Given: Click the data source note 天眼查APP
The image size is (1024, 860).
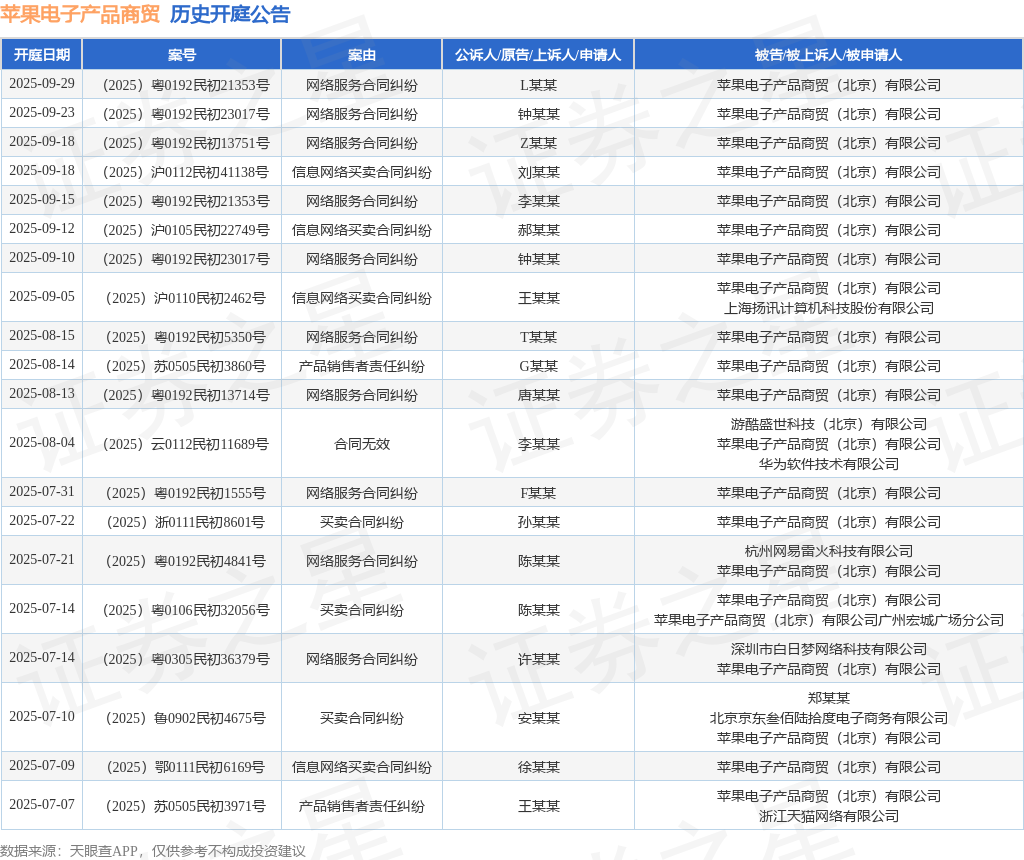Looking at the screenshot, I should (x=104, y=851).
